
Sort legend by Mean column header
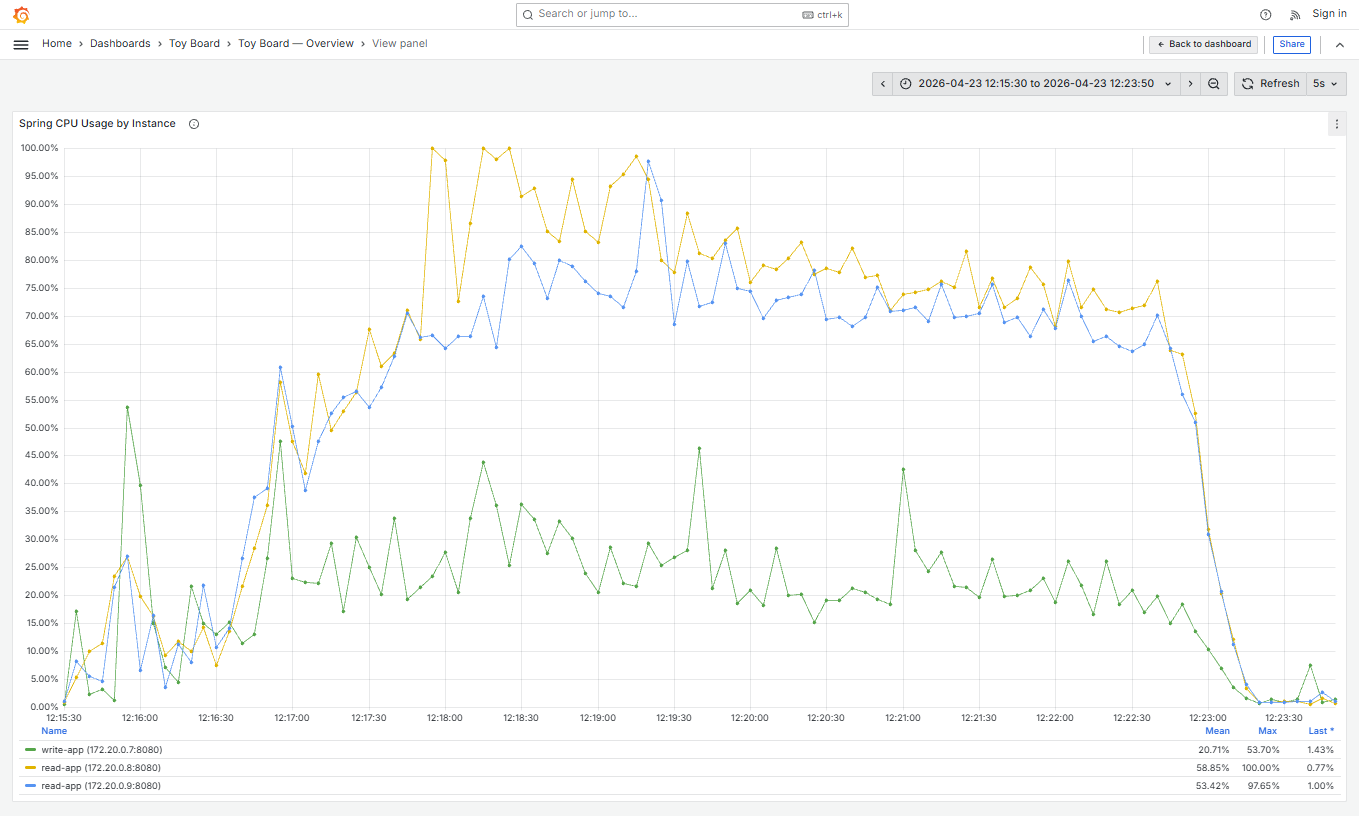[1217, 731]
